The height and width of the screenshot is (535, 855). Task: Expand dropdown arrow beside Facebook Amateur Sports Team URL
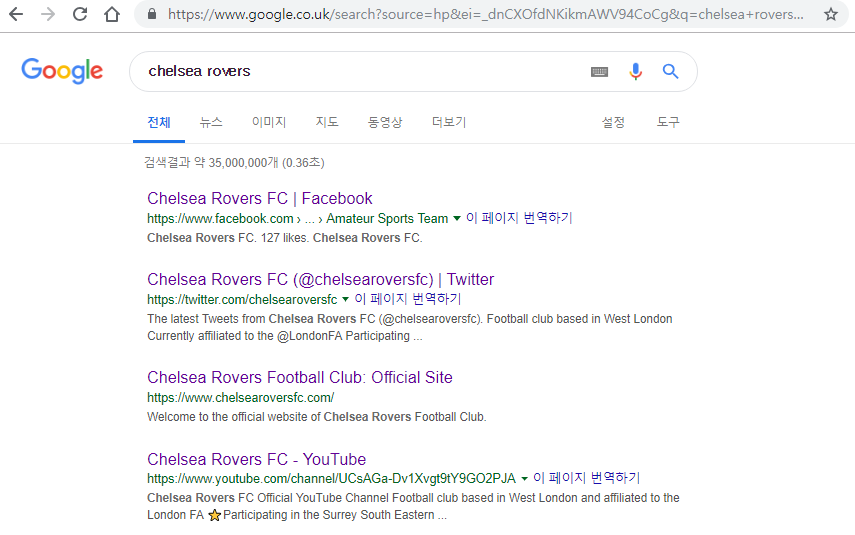tap(457, 219)
